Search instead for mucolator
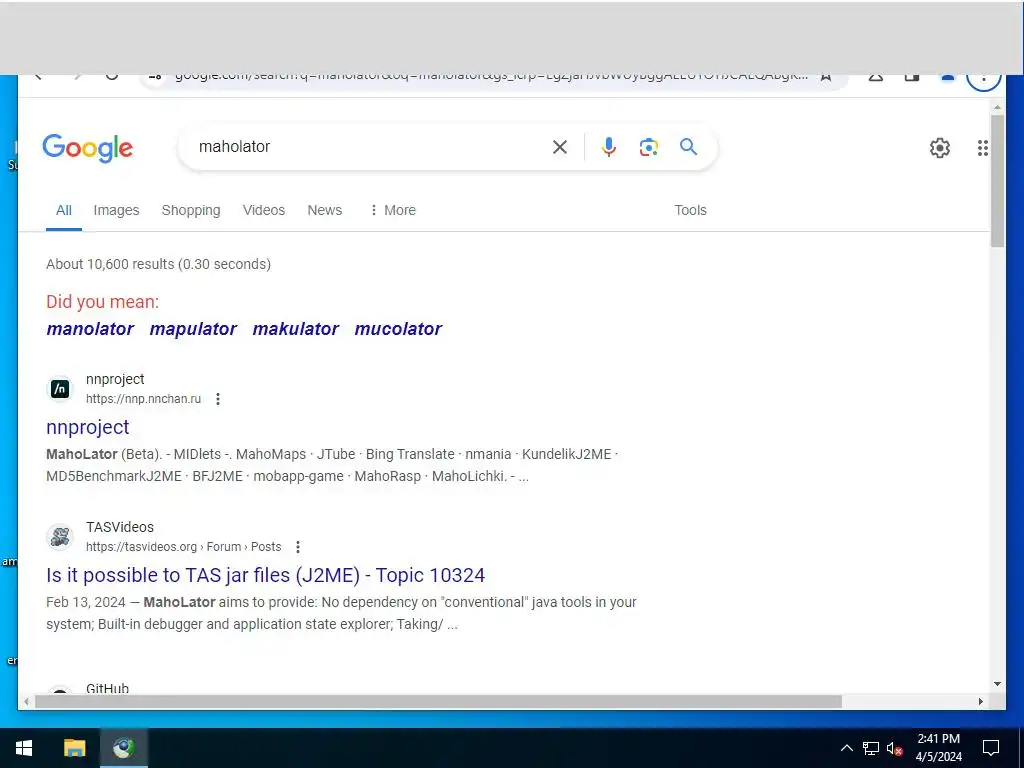 tap(398, 329)
